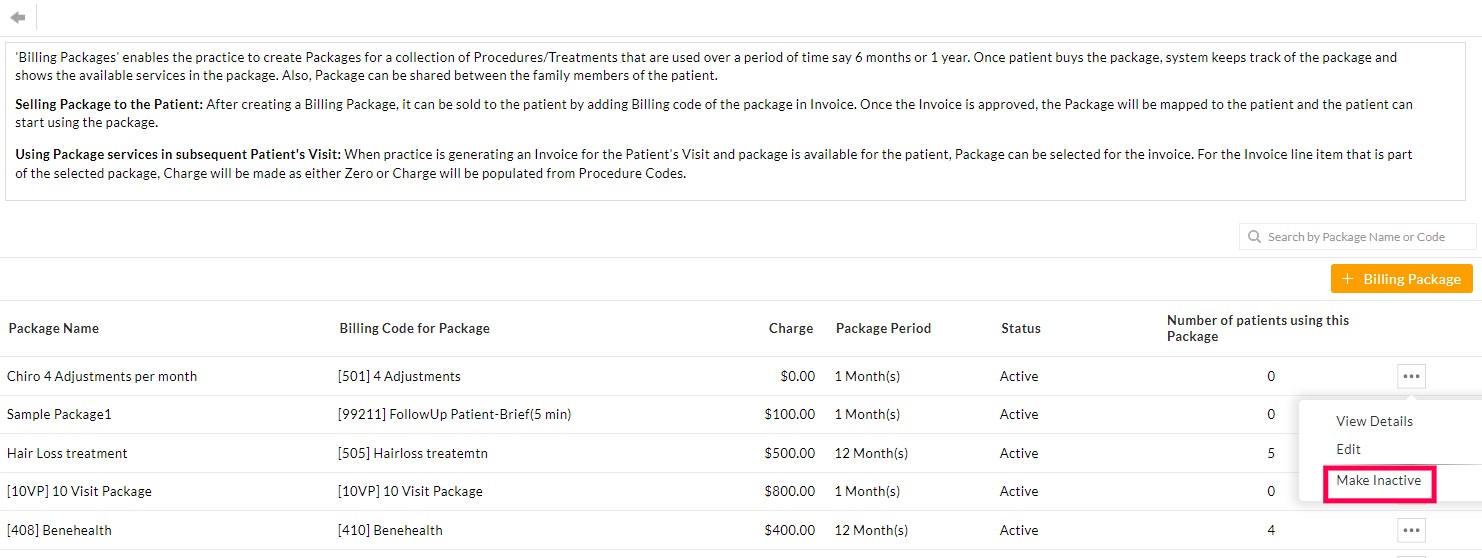Image resolution: width=1482 pixels, height=558 pixels.
Task: Open three-dot menu for Chiro 4 Adjustments
Action: point(1411,376)
